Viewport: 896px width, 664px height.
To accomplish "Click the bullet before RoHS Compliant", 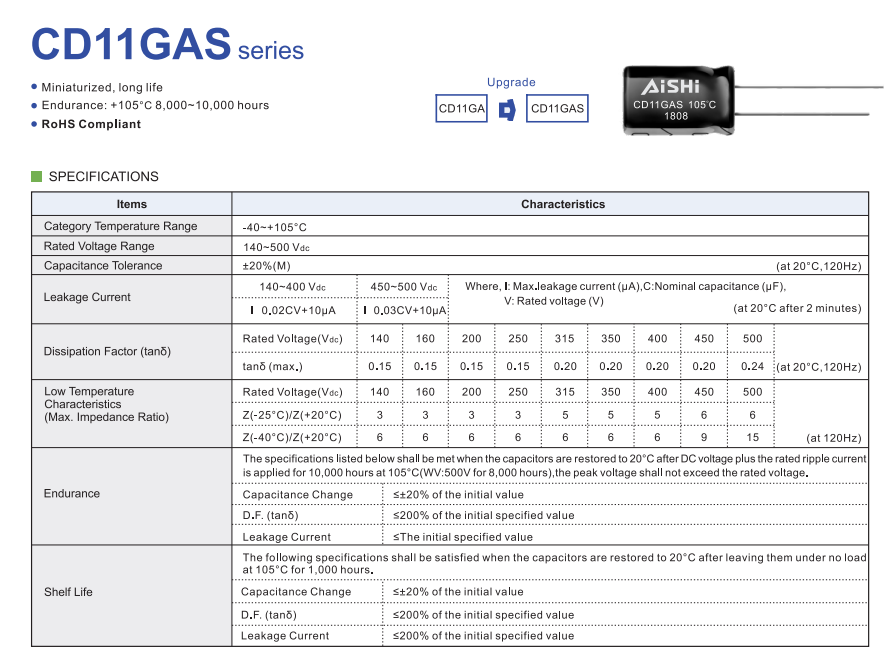I will 35,124.
